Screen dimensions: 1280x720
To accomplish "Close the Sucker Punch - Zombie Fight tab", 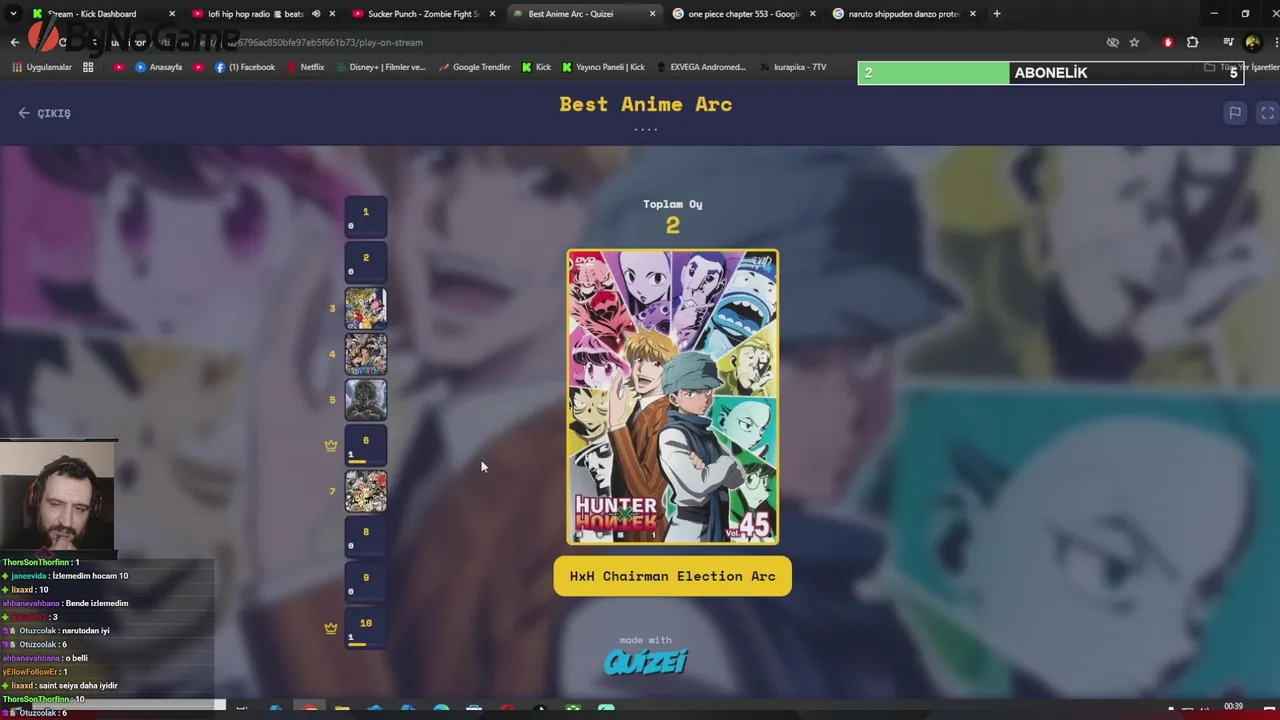I will point(492,14).
